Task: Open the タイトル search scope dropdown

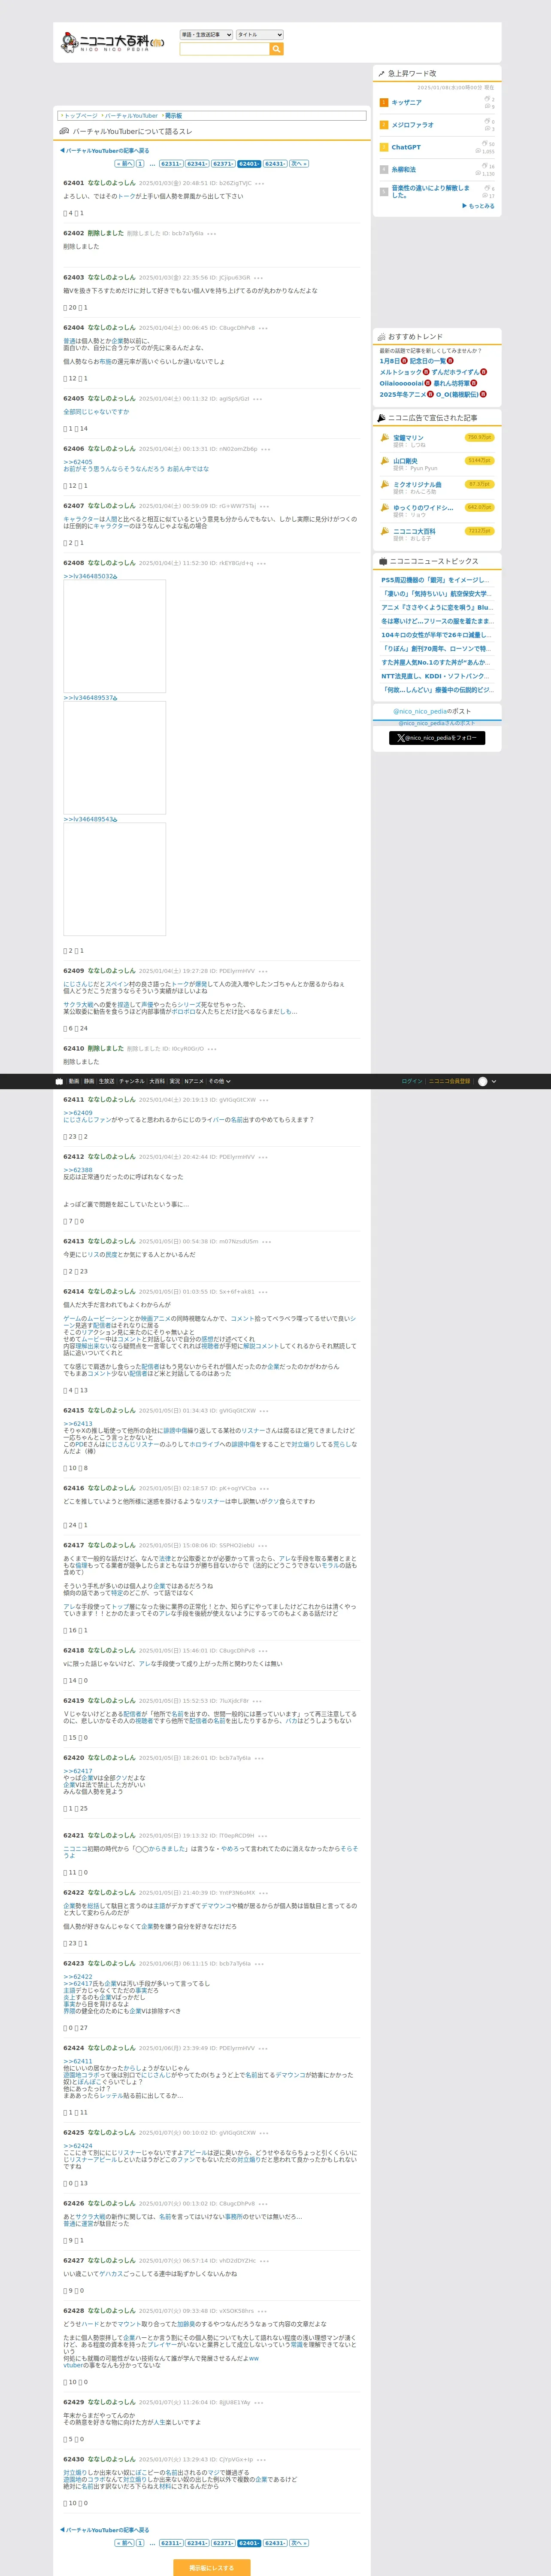Action: coord(260,35)
